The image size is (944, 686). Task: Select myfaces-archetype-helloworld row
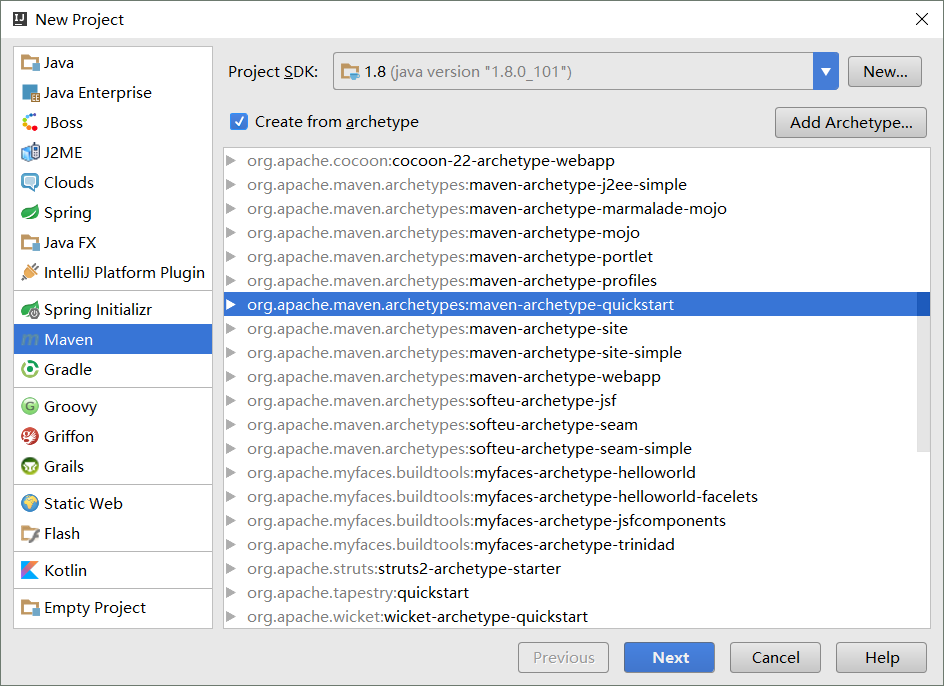tap(577, 473)
